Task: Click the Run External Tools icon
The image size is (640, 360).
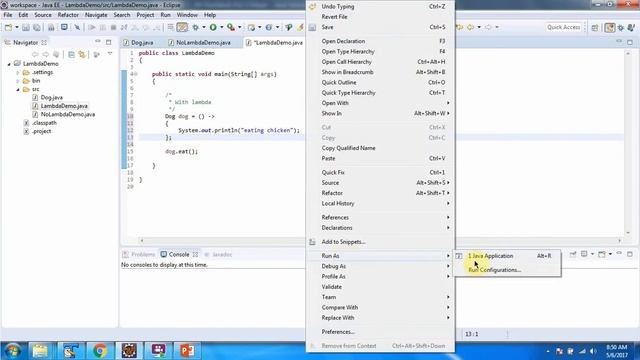Action: [x=231, y=27]
